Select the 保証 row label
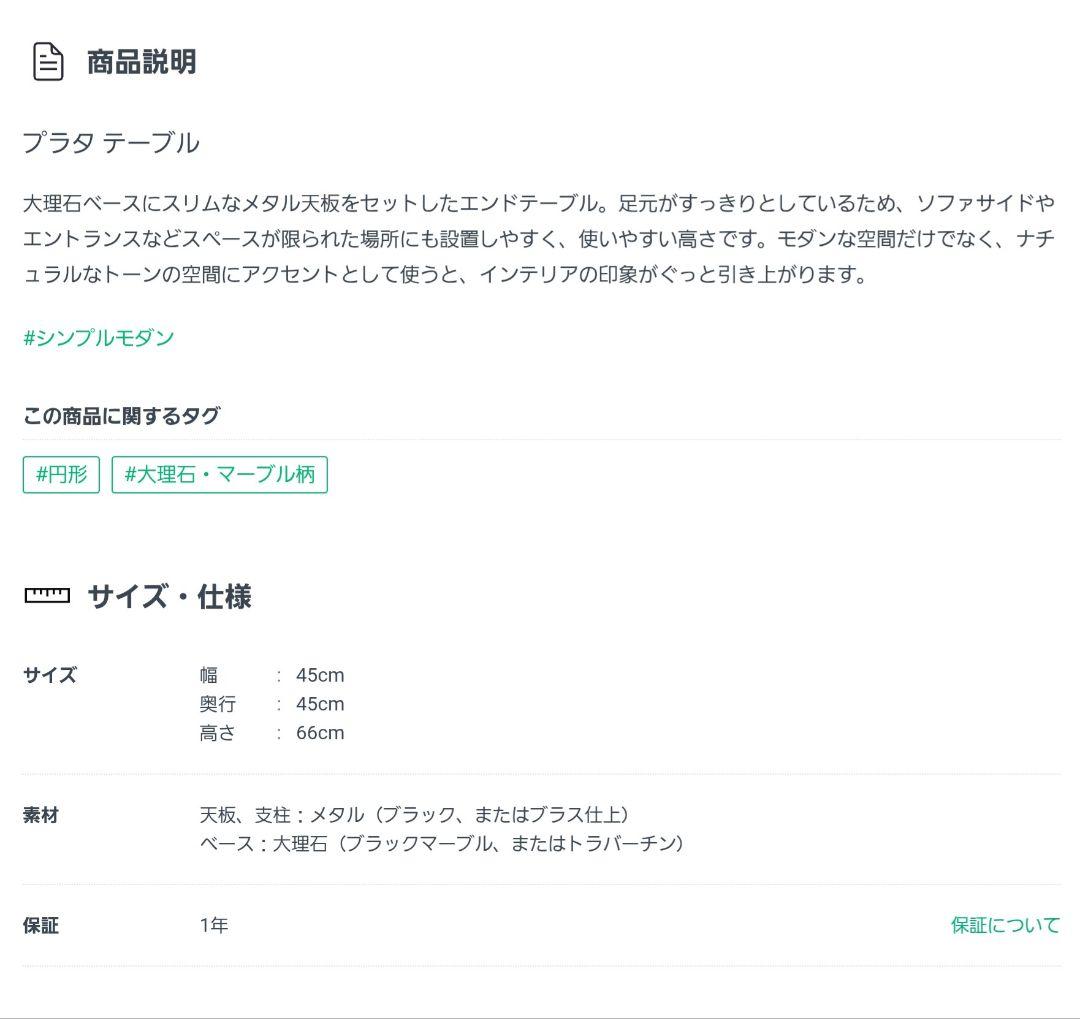 [38, 926]
